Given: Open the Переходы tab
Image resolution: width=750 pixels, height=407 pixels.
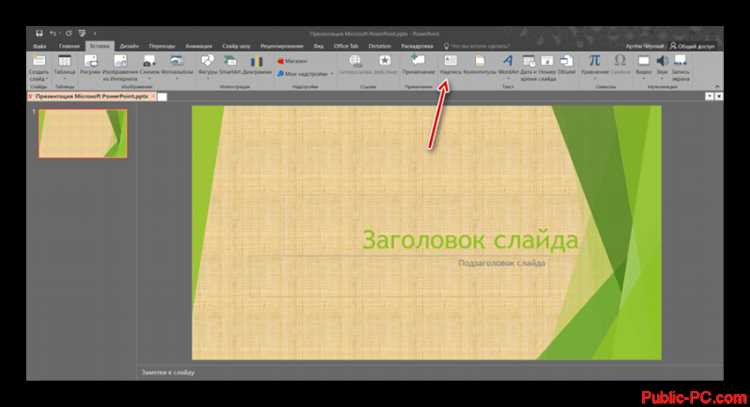Looking at the screenshot, I should pos(162,46).
